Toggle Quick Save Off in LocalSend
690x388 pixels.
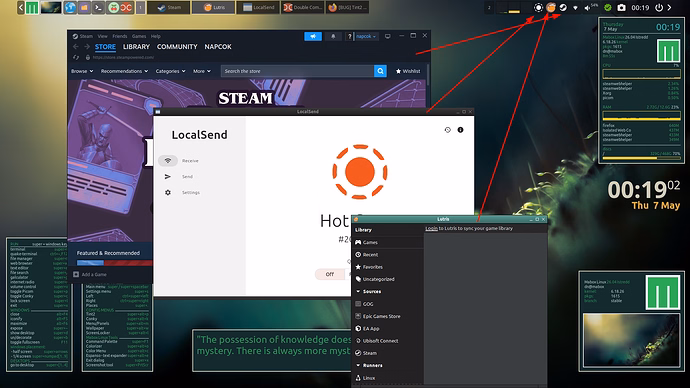330,274
